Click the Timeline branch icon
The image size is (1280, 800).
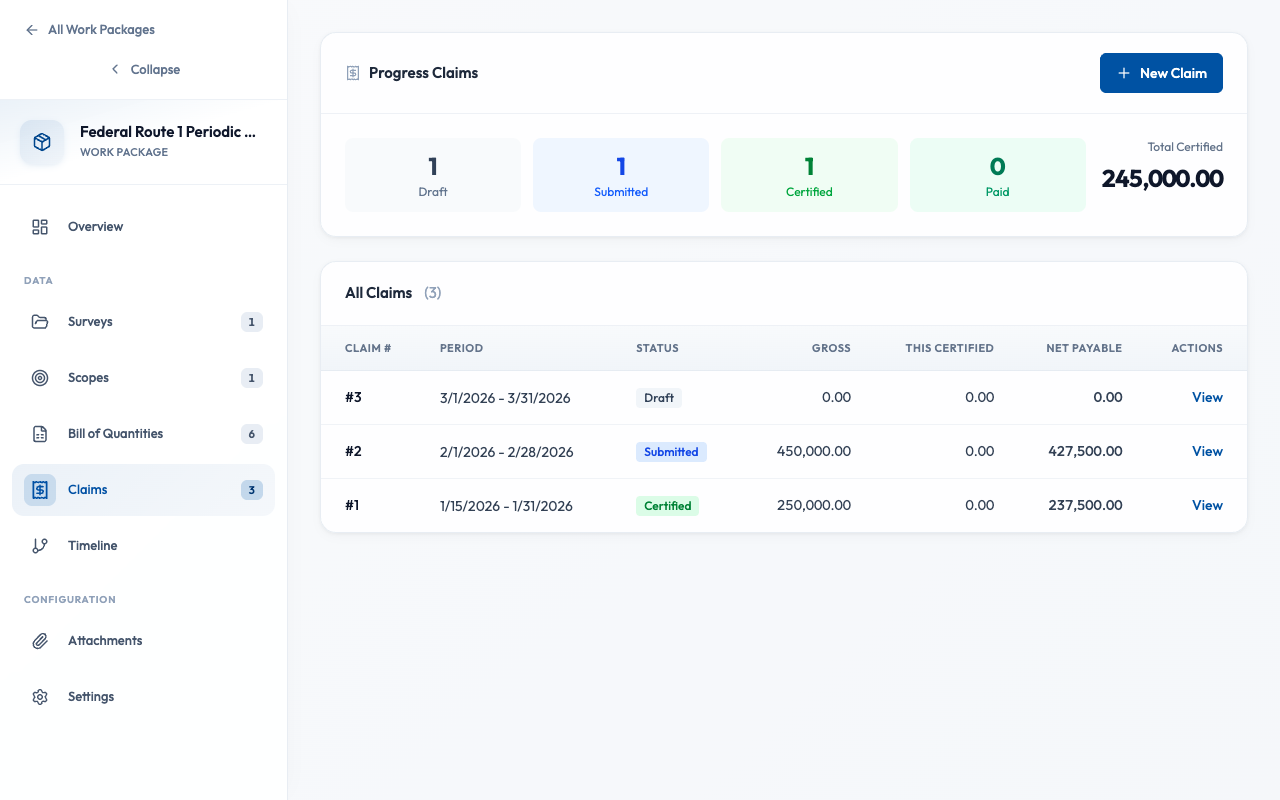click(x=40, y=546)
